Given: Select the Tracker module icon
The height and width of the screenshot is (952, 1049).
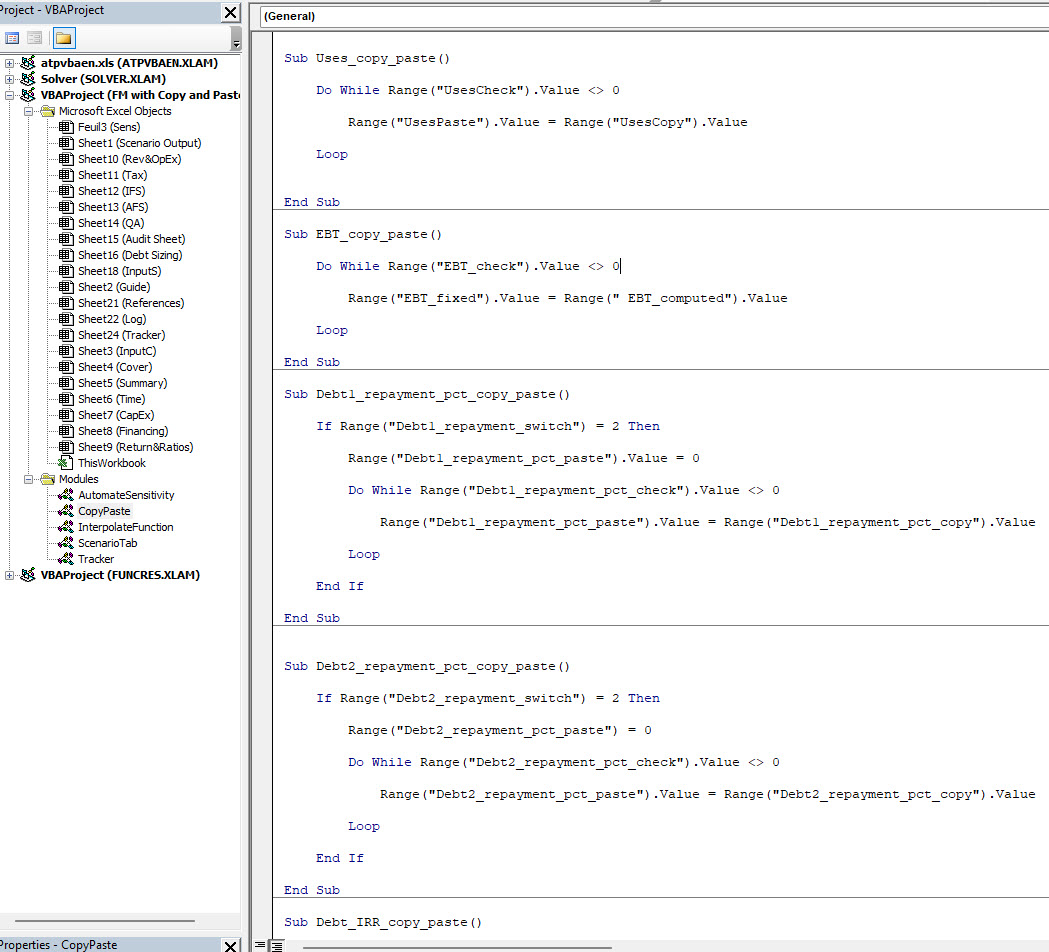Looking at the screenshot, I should pyautogui.click(x=66, y=559).
